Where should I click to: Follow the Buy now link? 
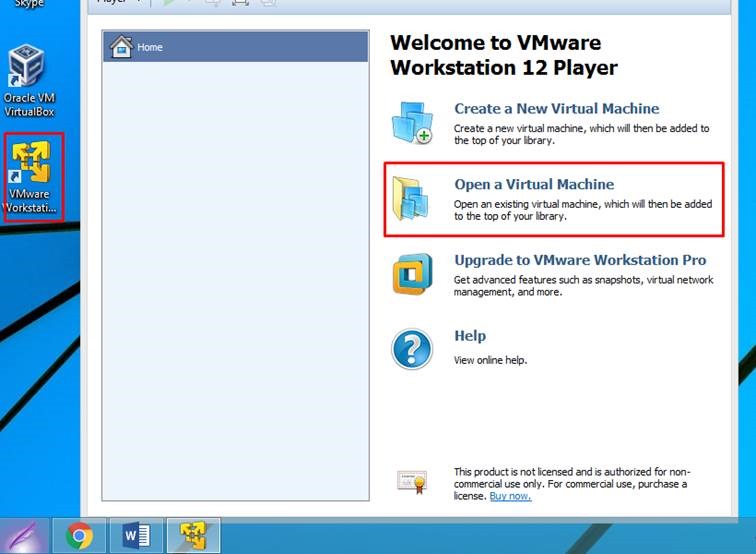[510, 496]
